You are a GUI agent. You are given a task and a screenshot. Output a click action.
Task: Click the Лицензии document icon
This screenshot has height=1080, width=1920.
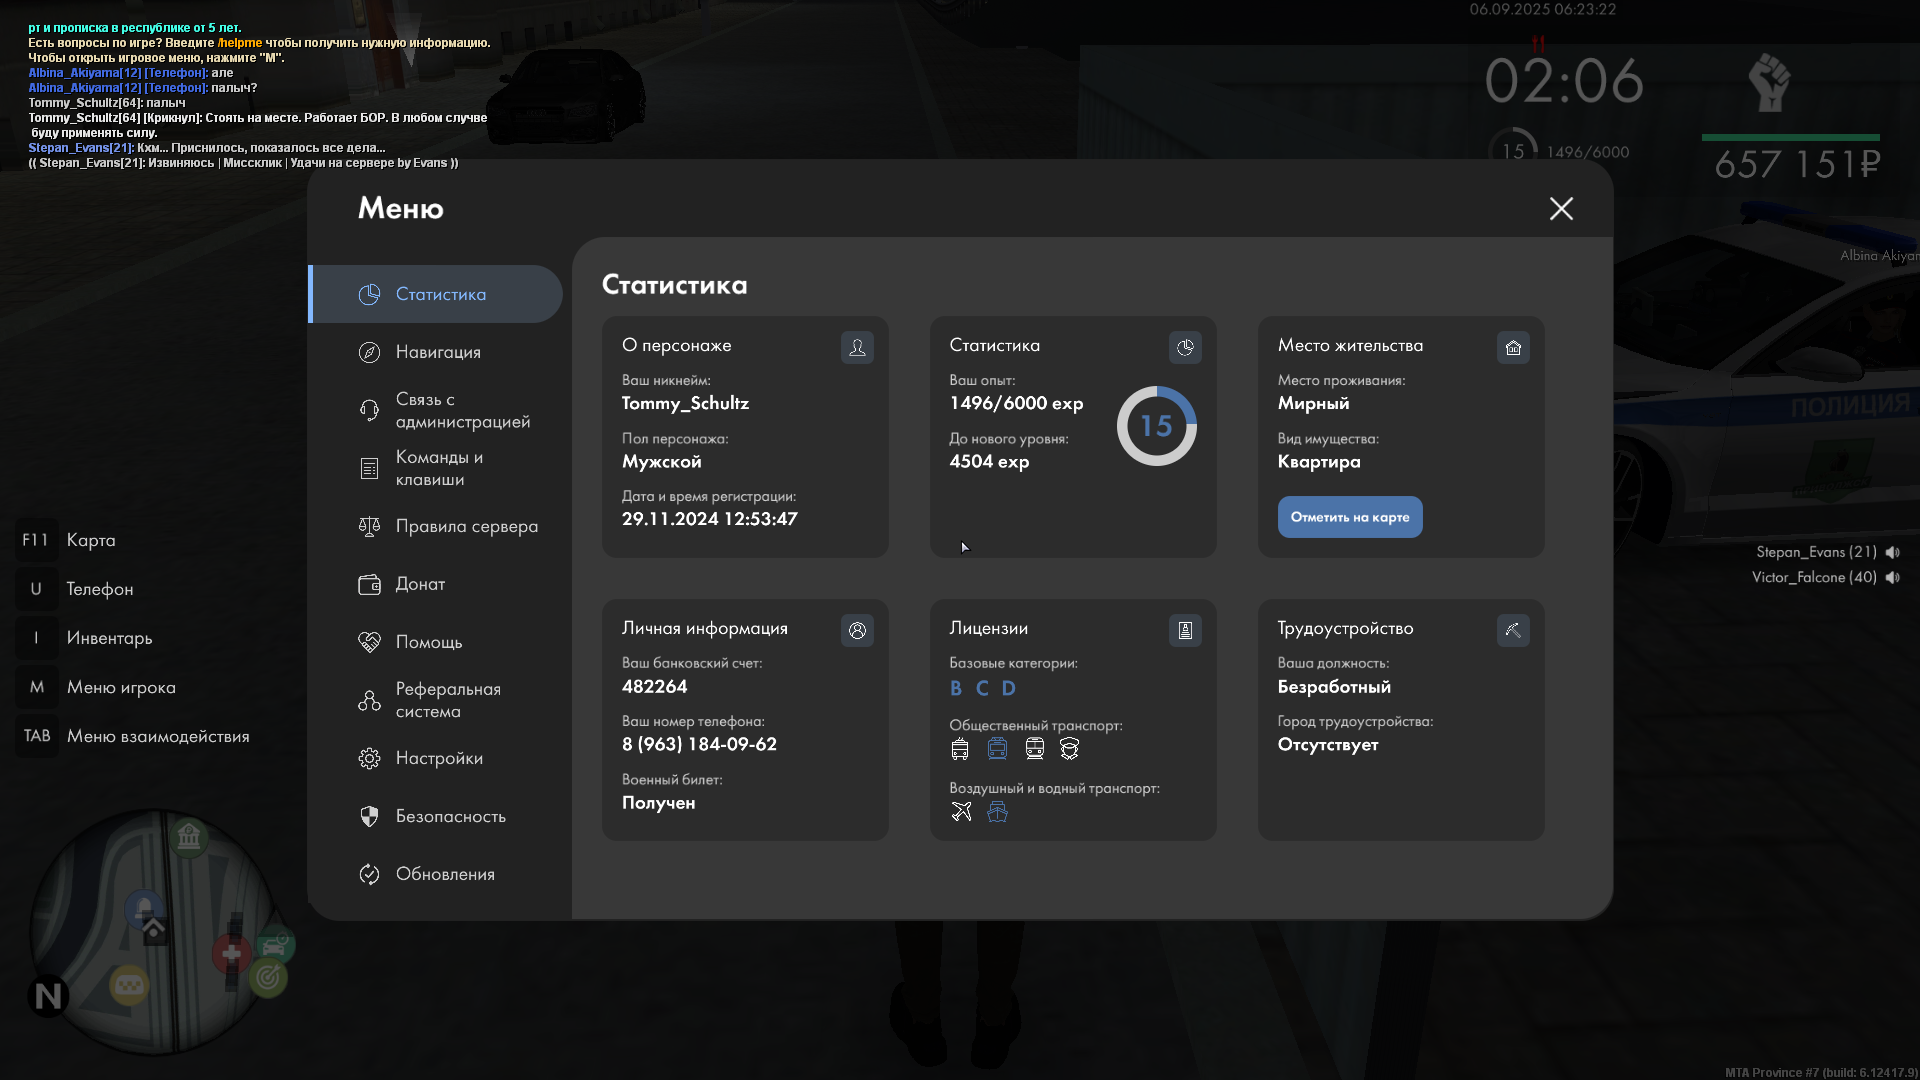pos(1185,630)
